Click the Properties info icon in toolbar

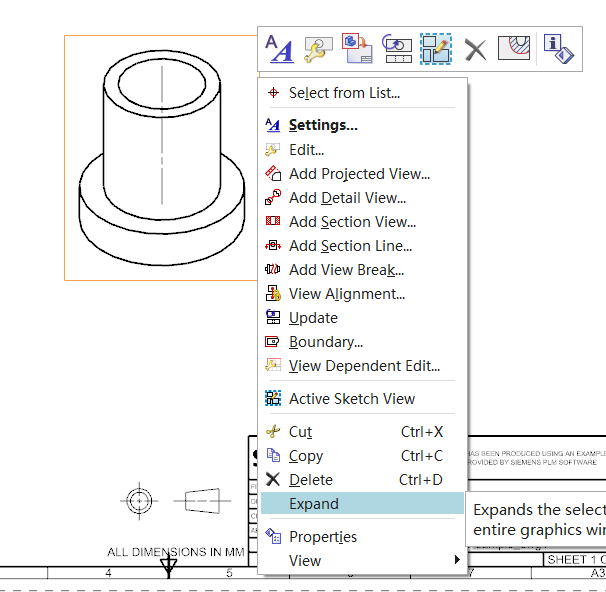[x=557, y=48]
